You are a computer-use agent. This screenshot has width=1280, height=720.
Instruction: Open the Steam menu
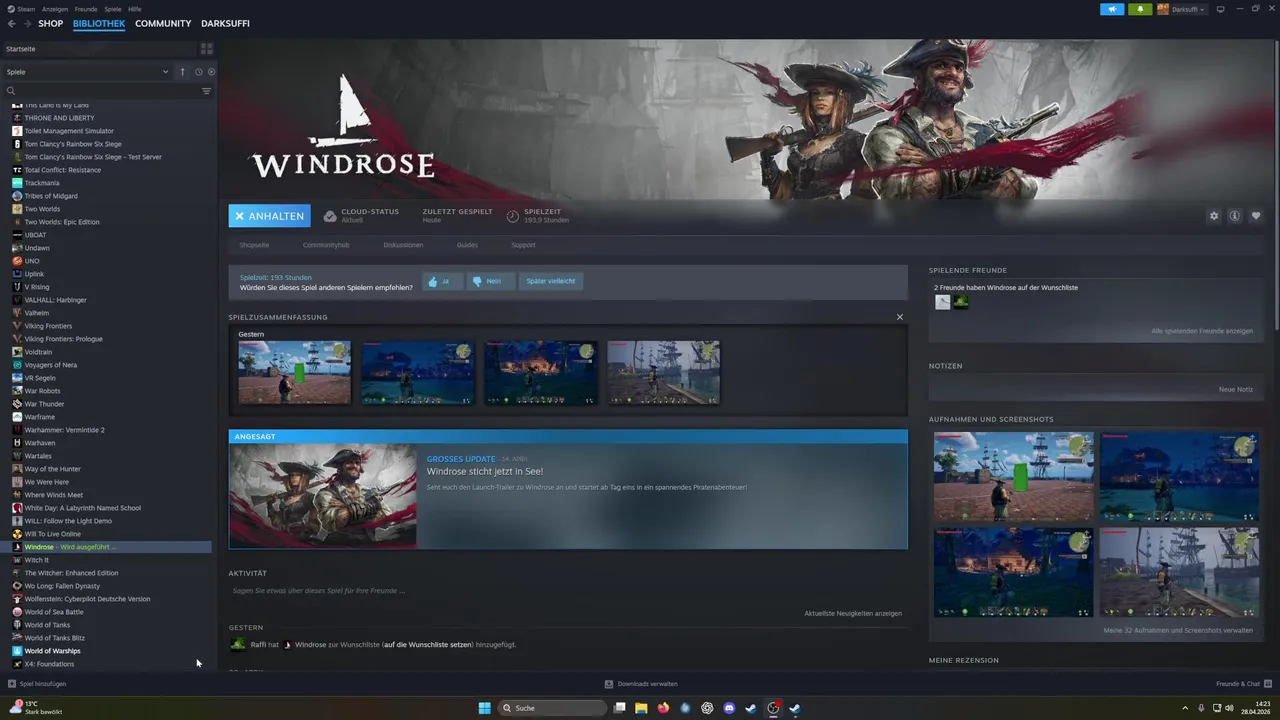pos(21,9)
